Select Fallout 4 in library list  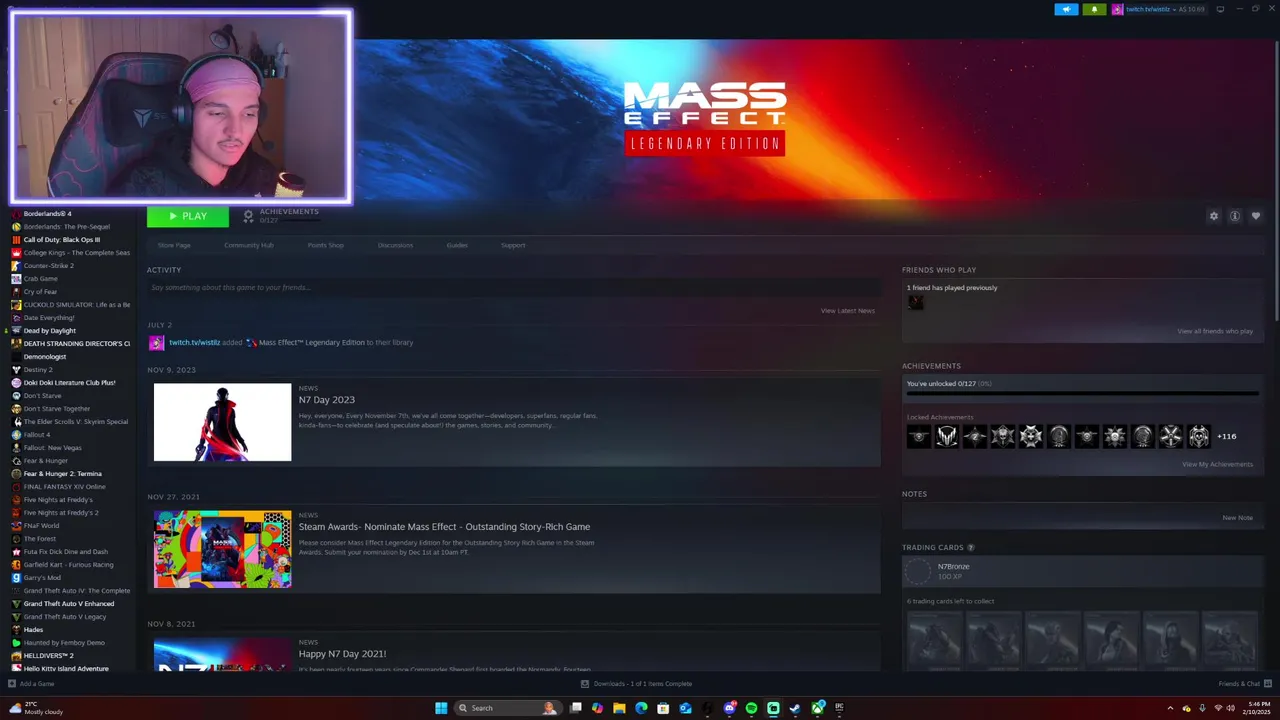pyautogui.click(x=37, y=435)
